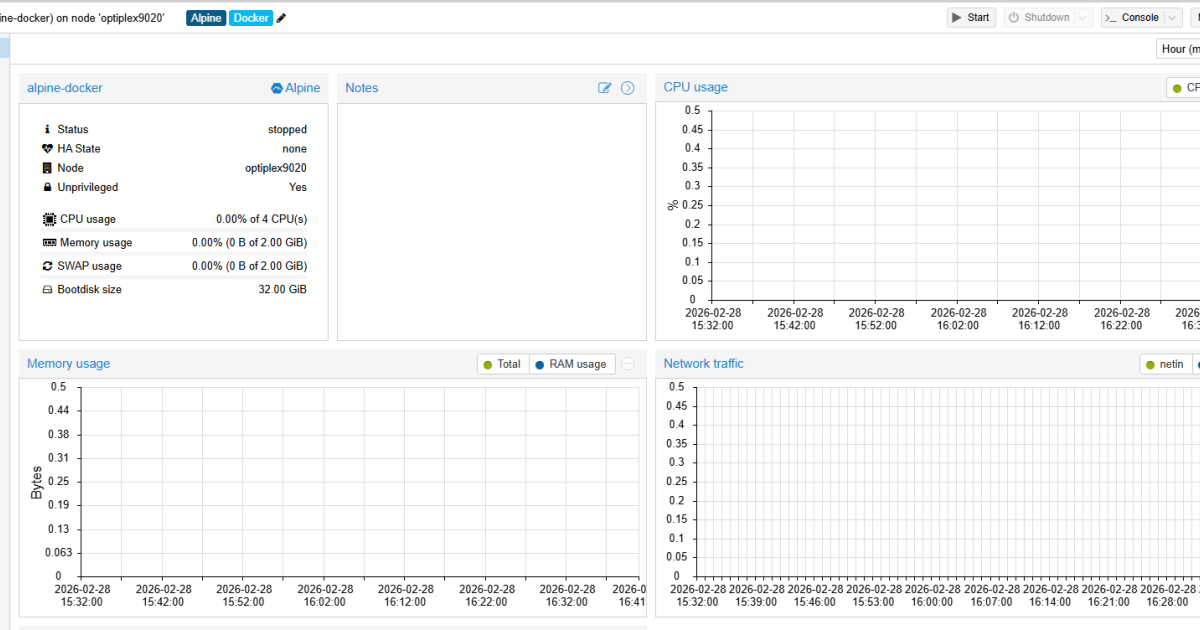Click the Status info icon
1200x630 pixels.
[47, 129]
